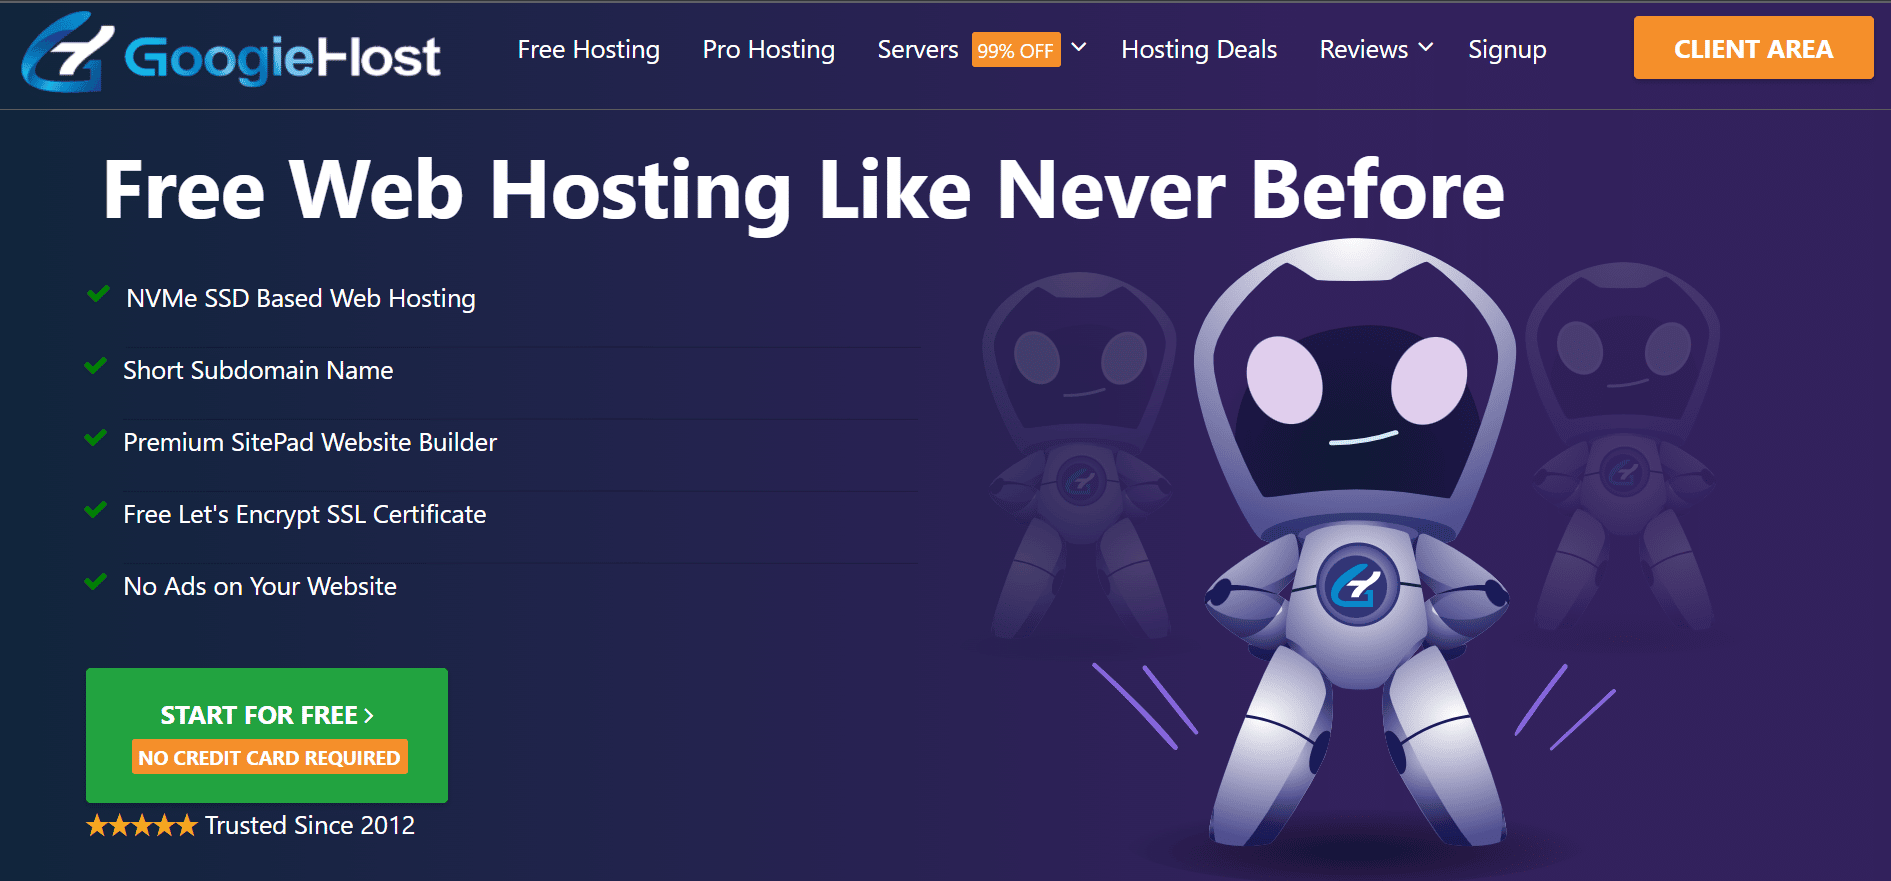Click the 99% OFF badge
Image resolution: width=1891 pixels, height=881 pixels.
coord(1015,51)
